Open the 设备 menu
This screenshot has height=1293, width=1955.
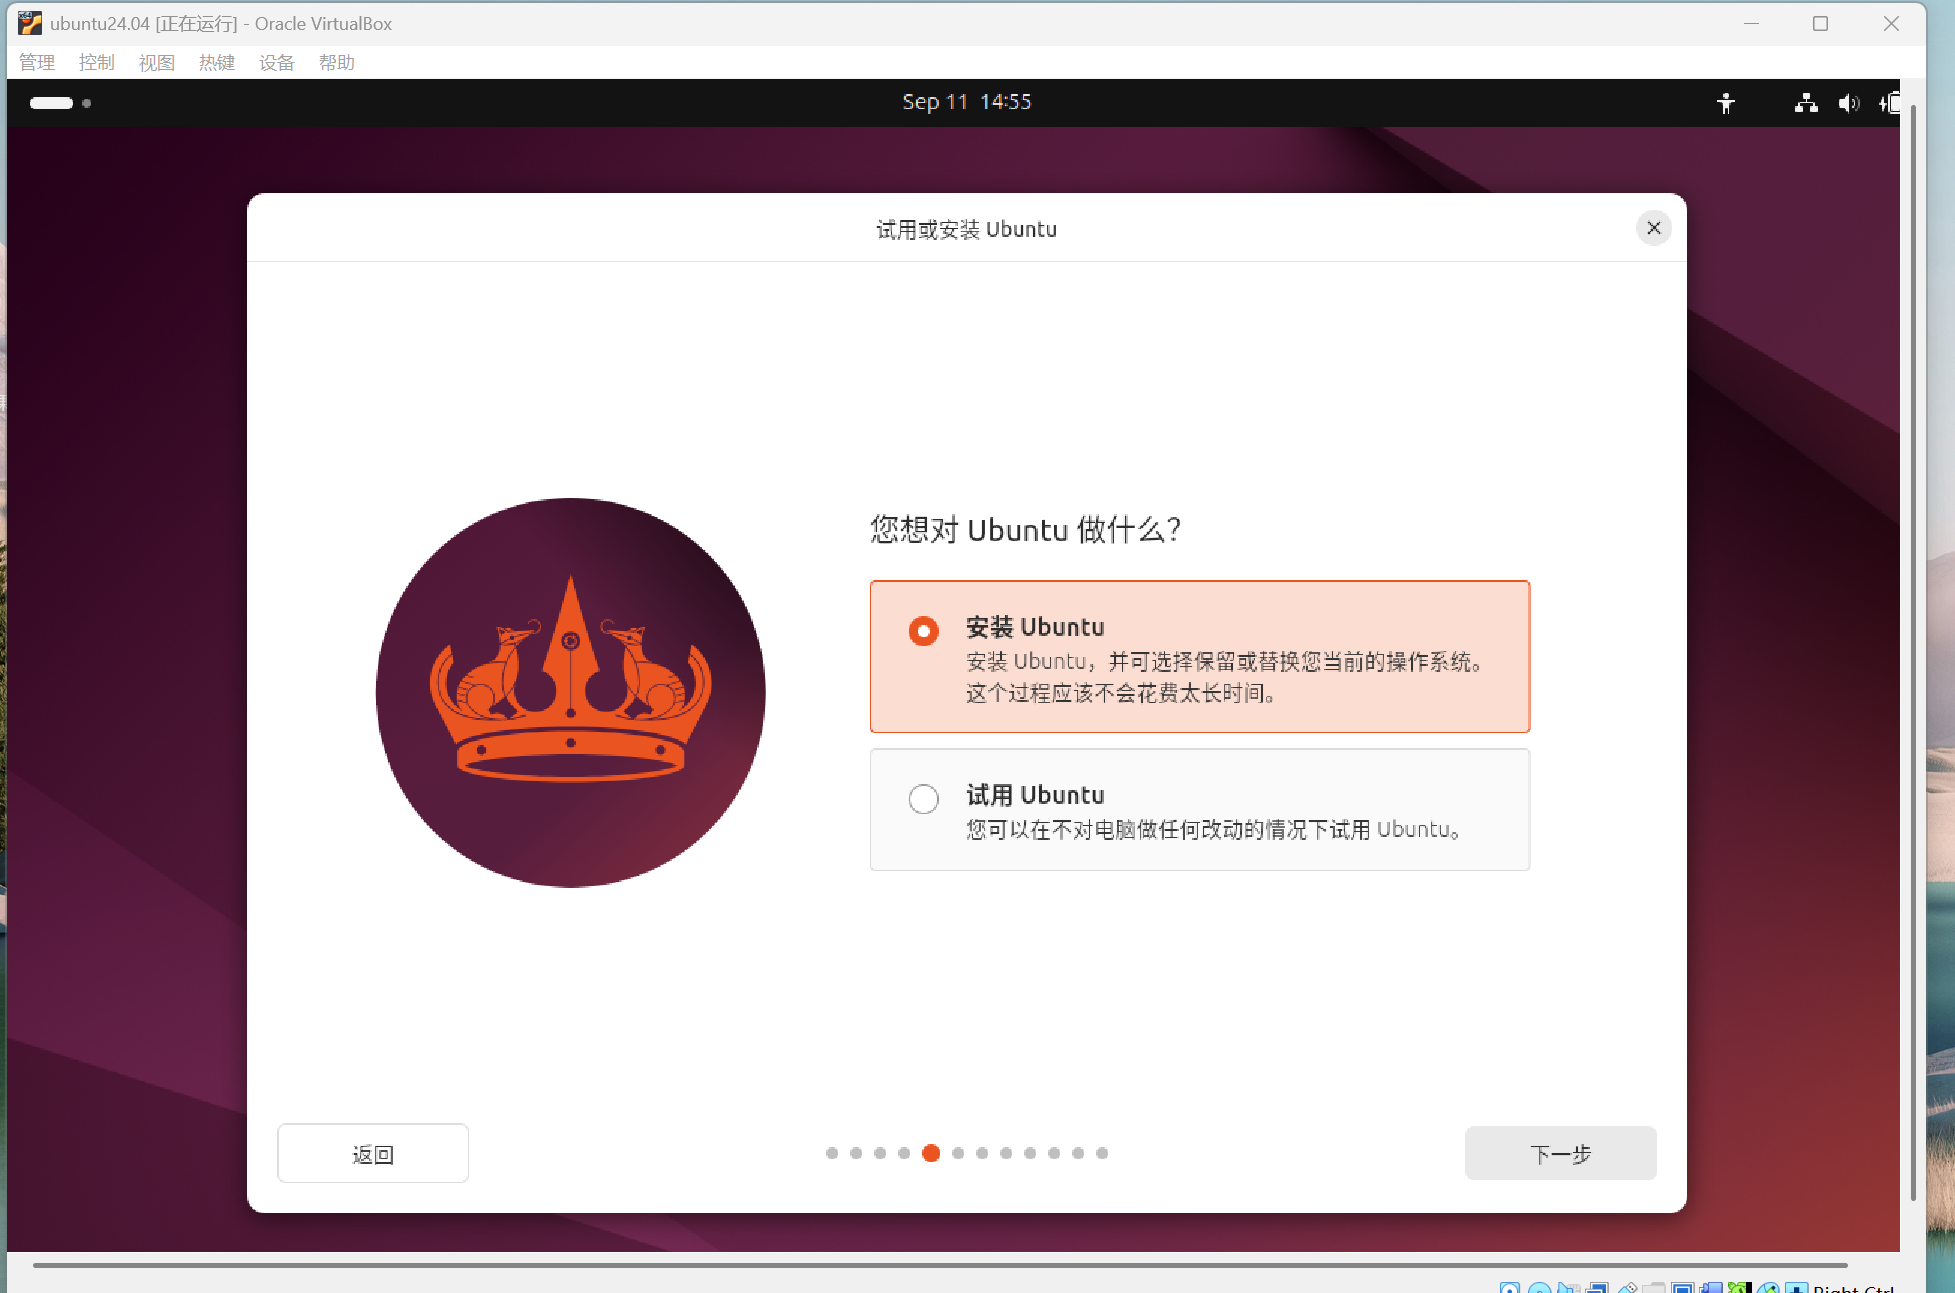point(277,63)
